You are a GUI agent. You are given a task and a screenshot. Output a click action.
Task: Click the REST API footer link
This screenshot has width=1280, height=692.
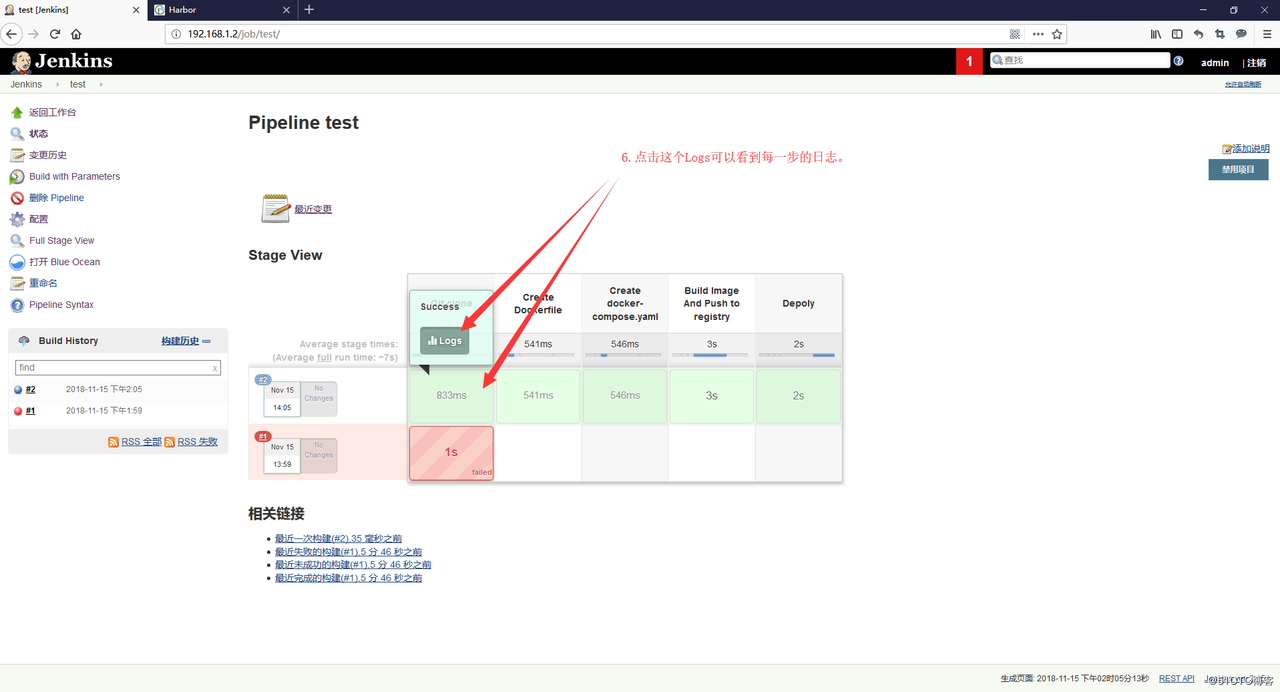coord(1176,679)
